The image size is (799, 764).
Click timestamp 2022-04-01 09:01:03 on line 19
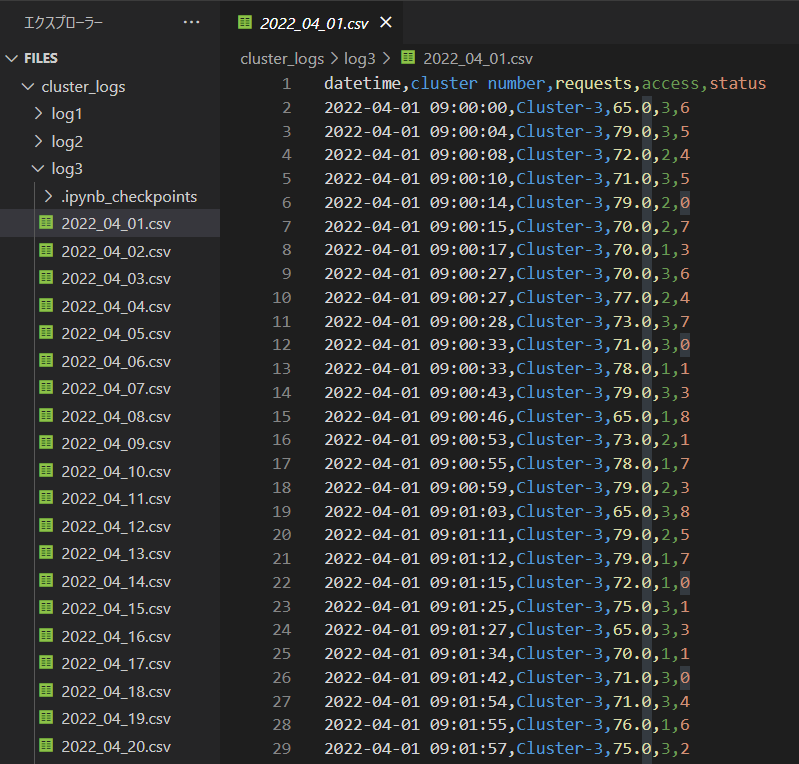point(416,511)
